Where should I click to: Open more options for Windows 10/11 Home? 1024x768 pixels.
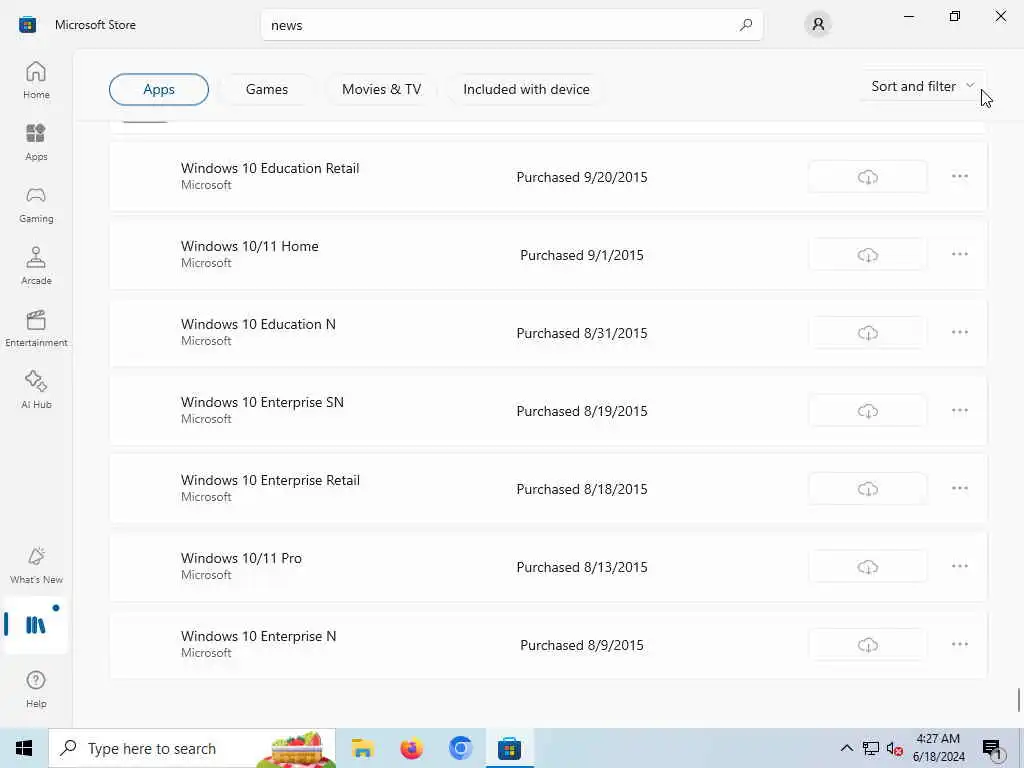(x=959, y=254)
